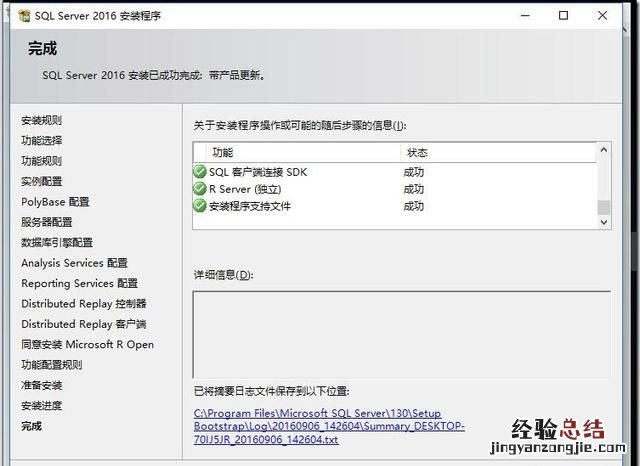Click the 准备安装 step in sidebar
This screenshot has height=466, width=640.
pyautogui.click(x=41, y=385)
